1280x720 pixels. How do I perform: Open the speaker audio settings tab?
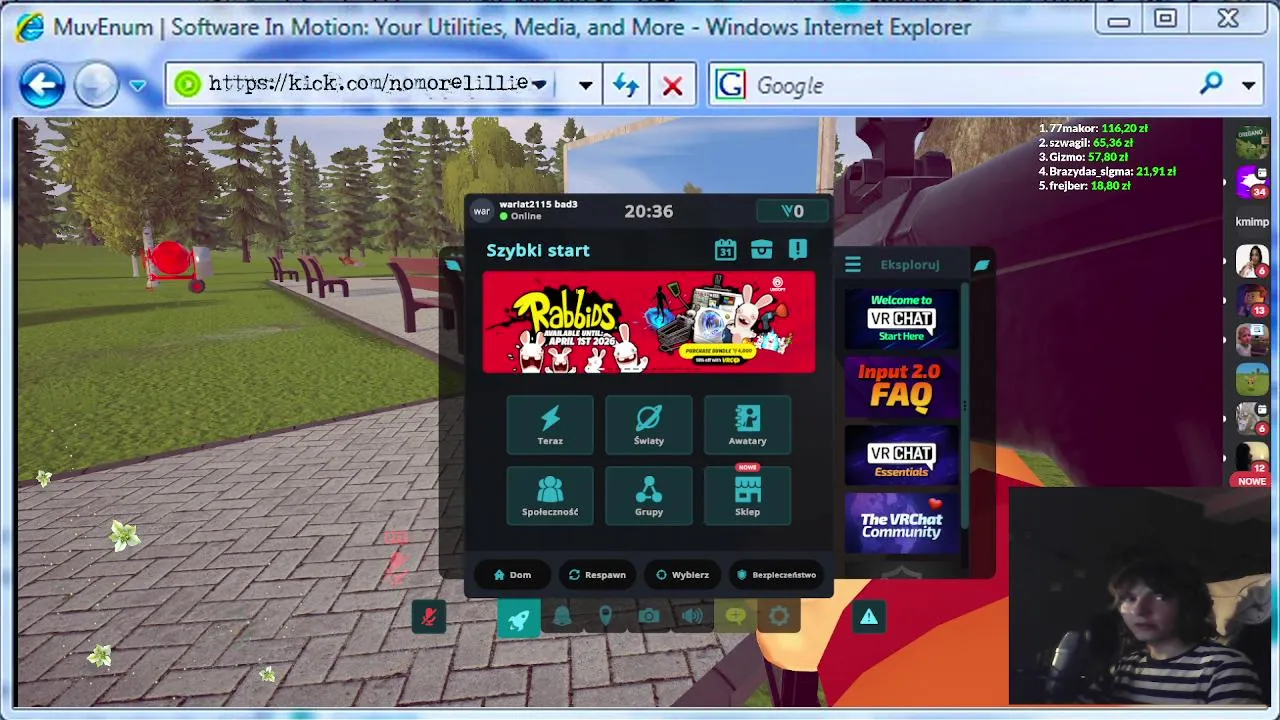[692, 617]
